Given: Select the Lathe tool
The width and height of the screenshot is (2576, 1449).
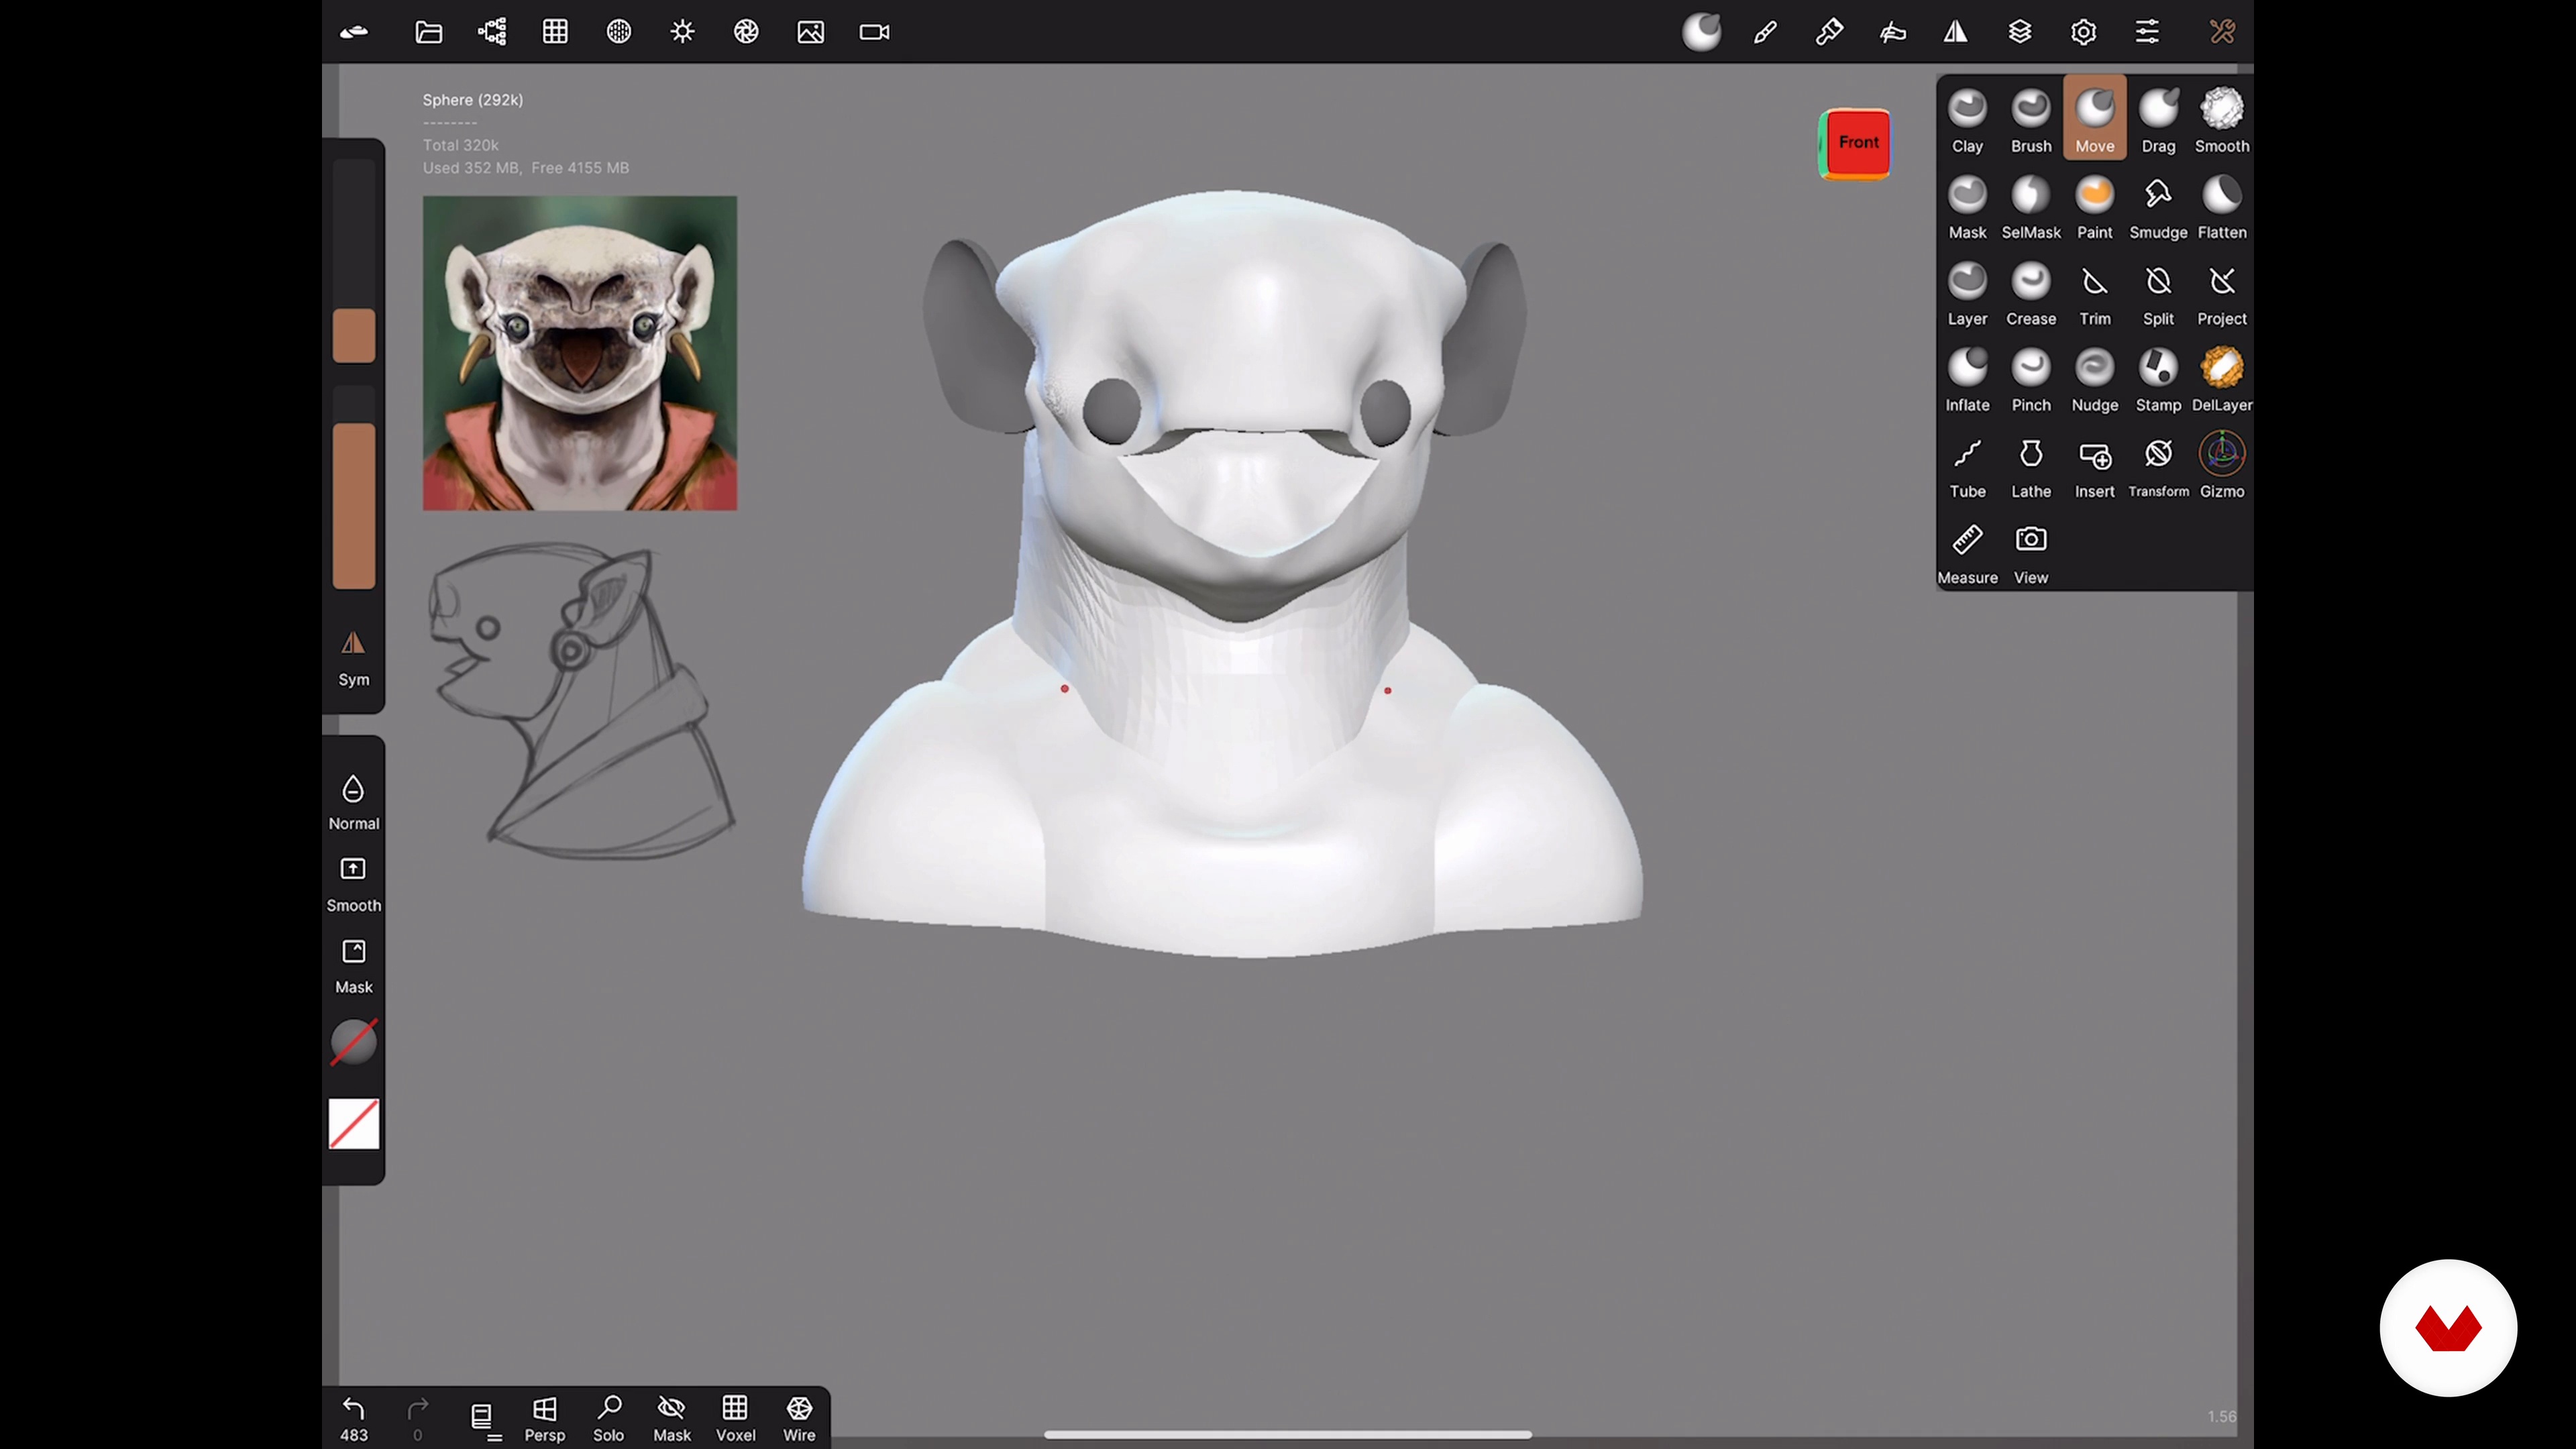Looking at the screenshot, I should pos(2031,466).
